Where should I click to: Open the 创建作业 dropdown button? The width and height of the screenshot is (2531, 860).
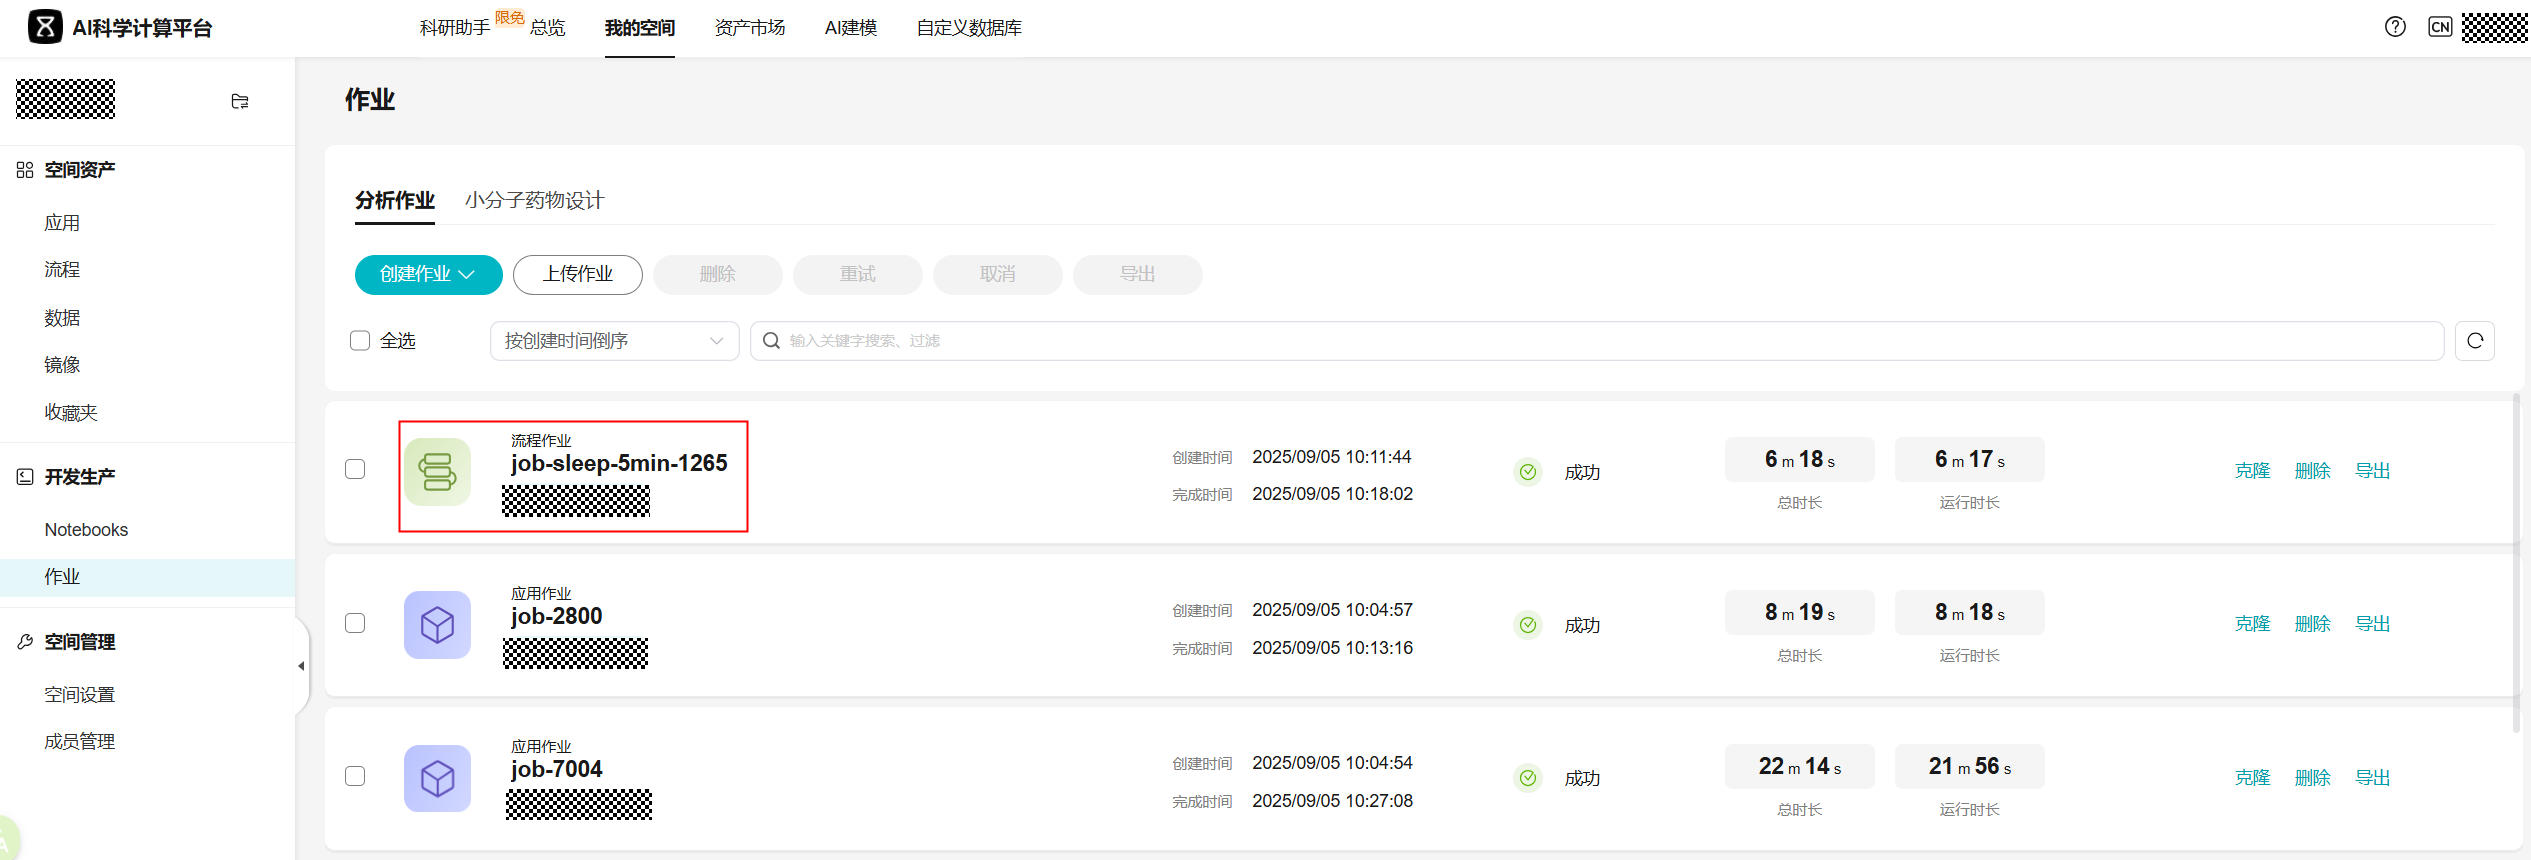(x=428, y=275)
